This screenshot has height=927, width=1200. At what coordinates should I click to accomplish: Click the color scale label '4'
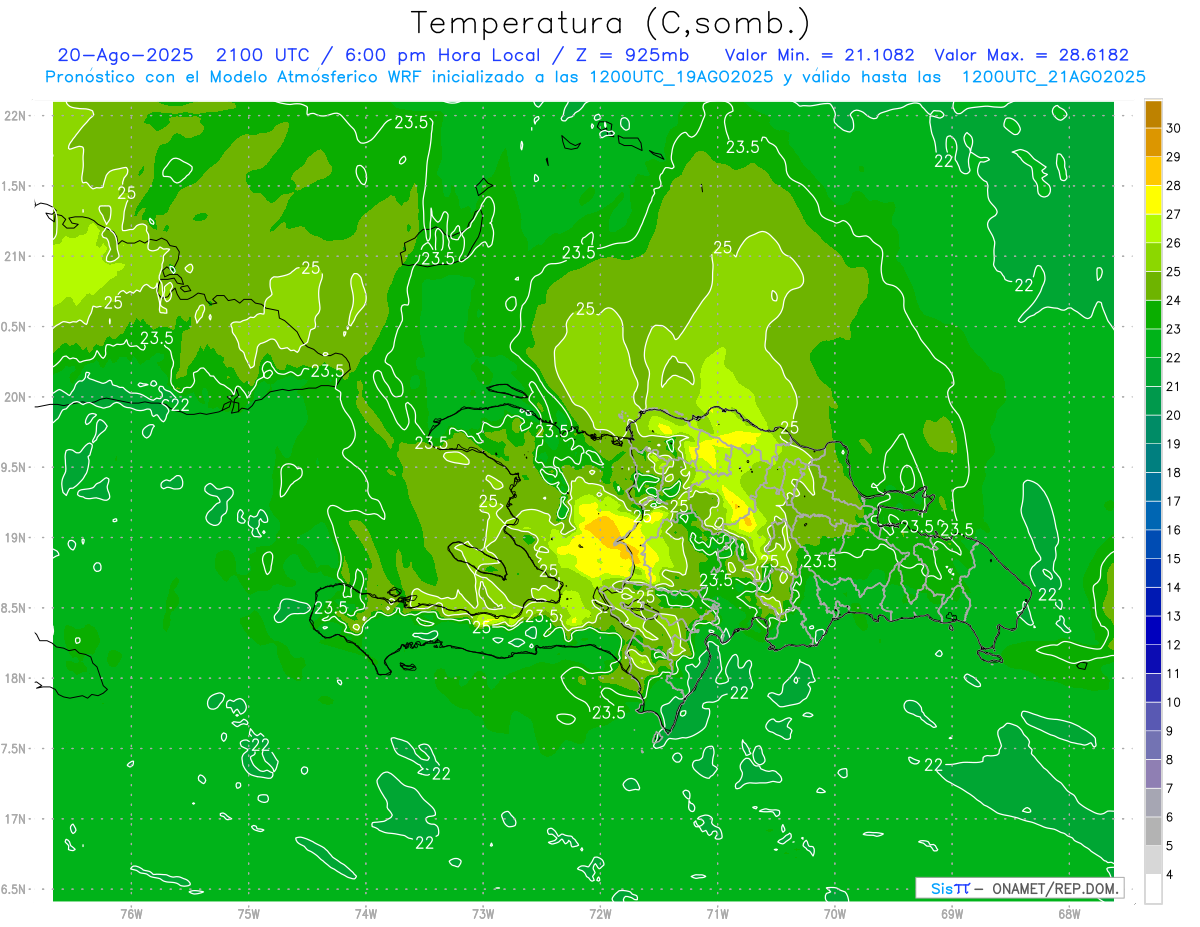click(x=1170, y=874)
